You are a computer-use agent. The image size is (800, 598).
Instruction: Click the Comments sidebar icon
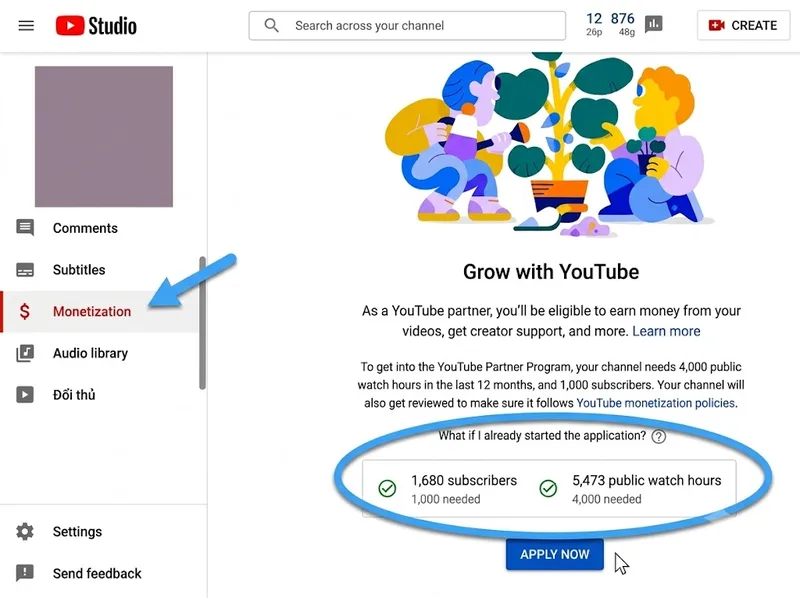(25, 228)
